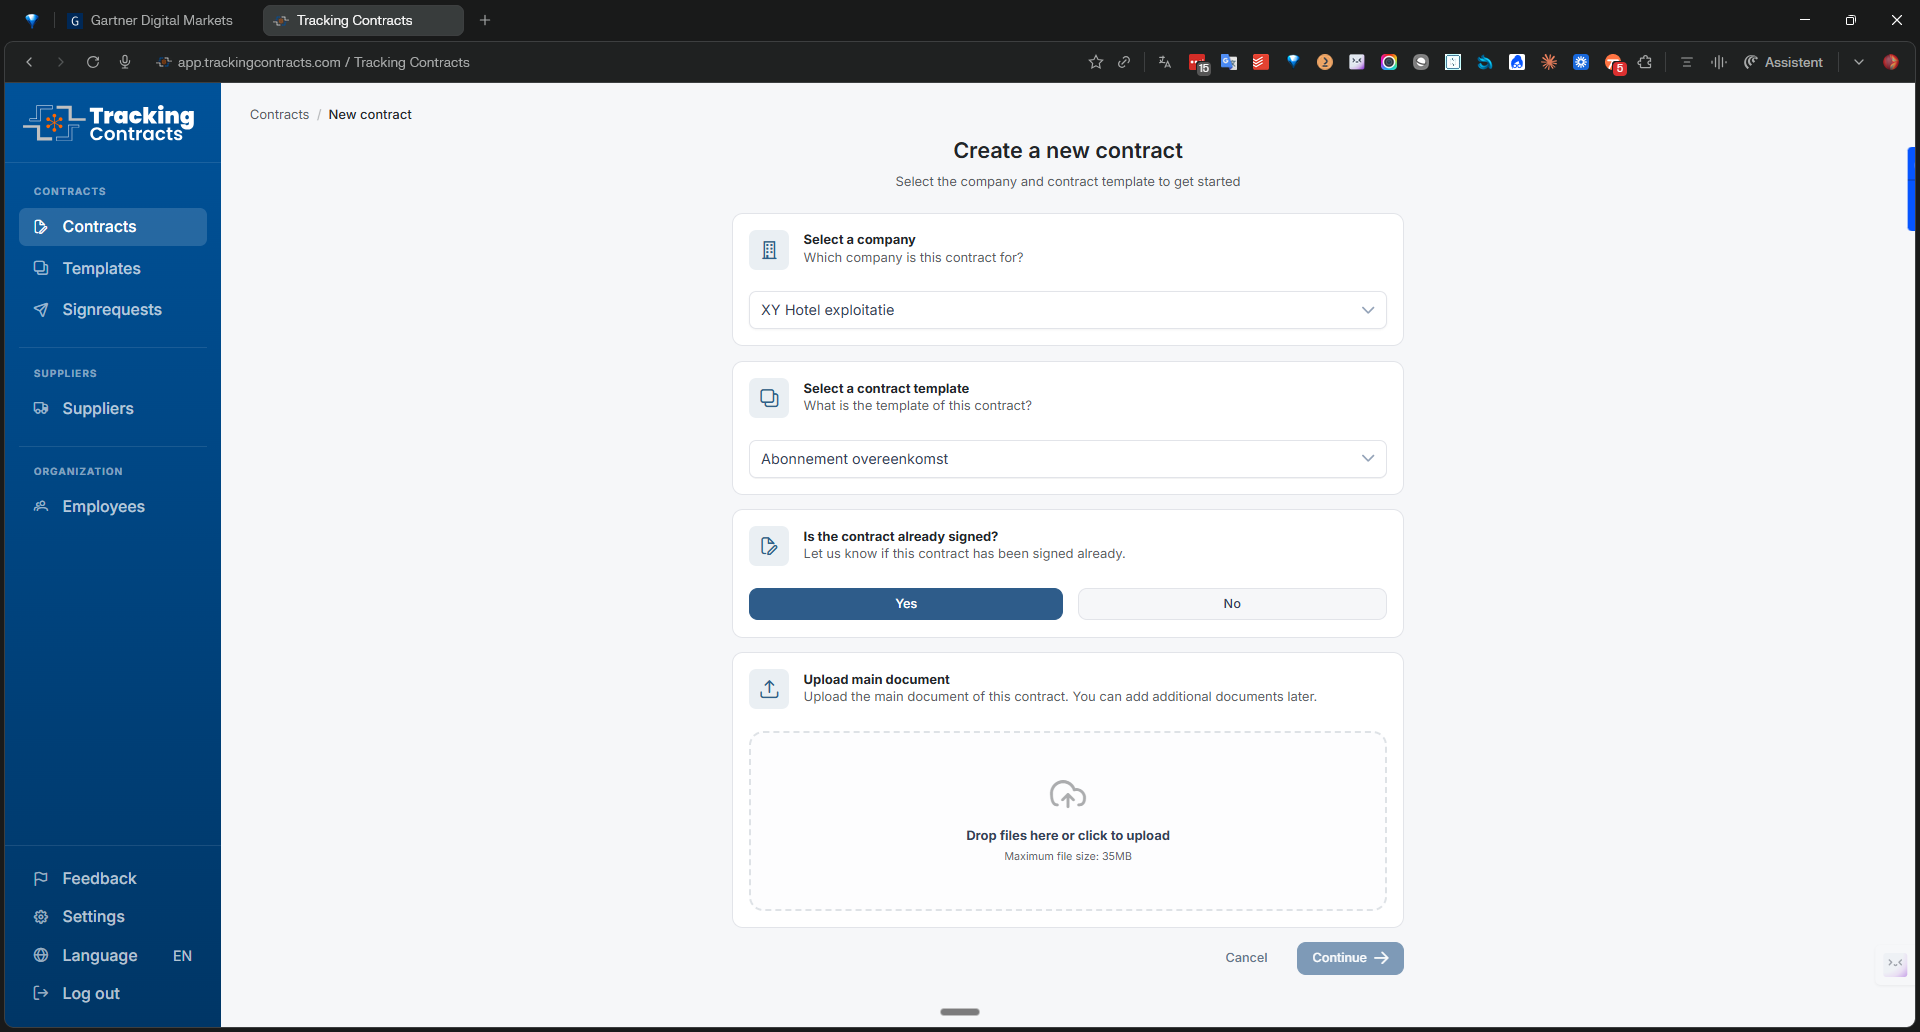
Task: Click the Continue button
Action: (x=1350, y=958)
